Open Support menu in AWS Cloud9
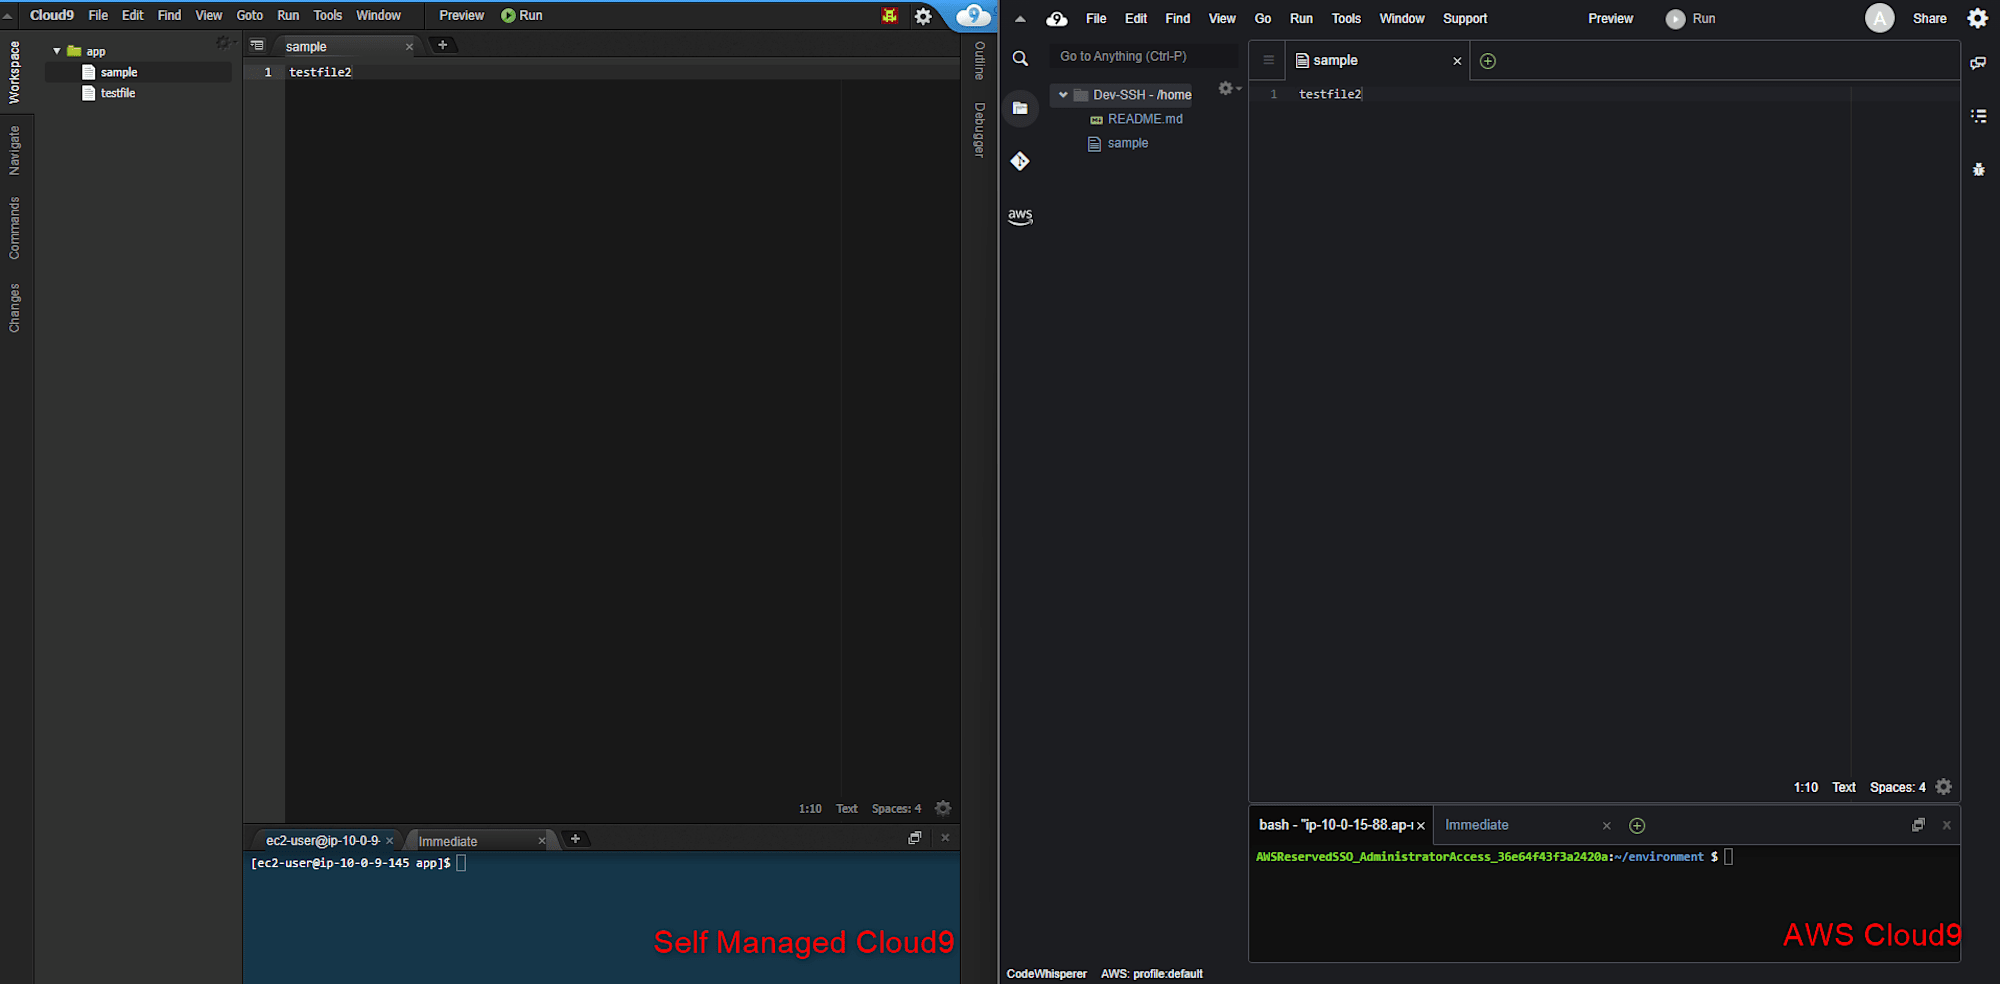Screen dimensions: 2000x984 pos(1465,19)
